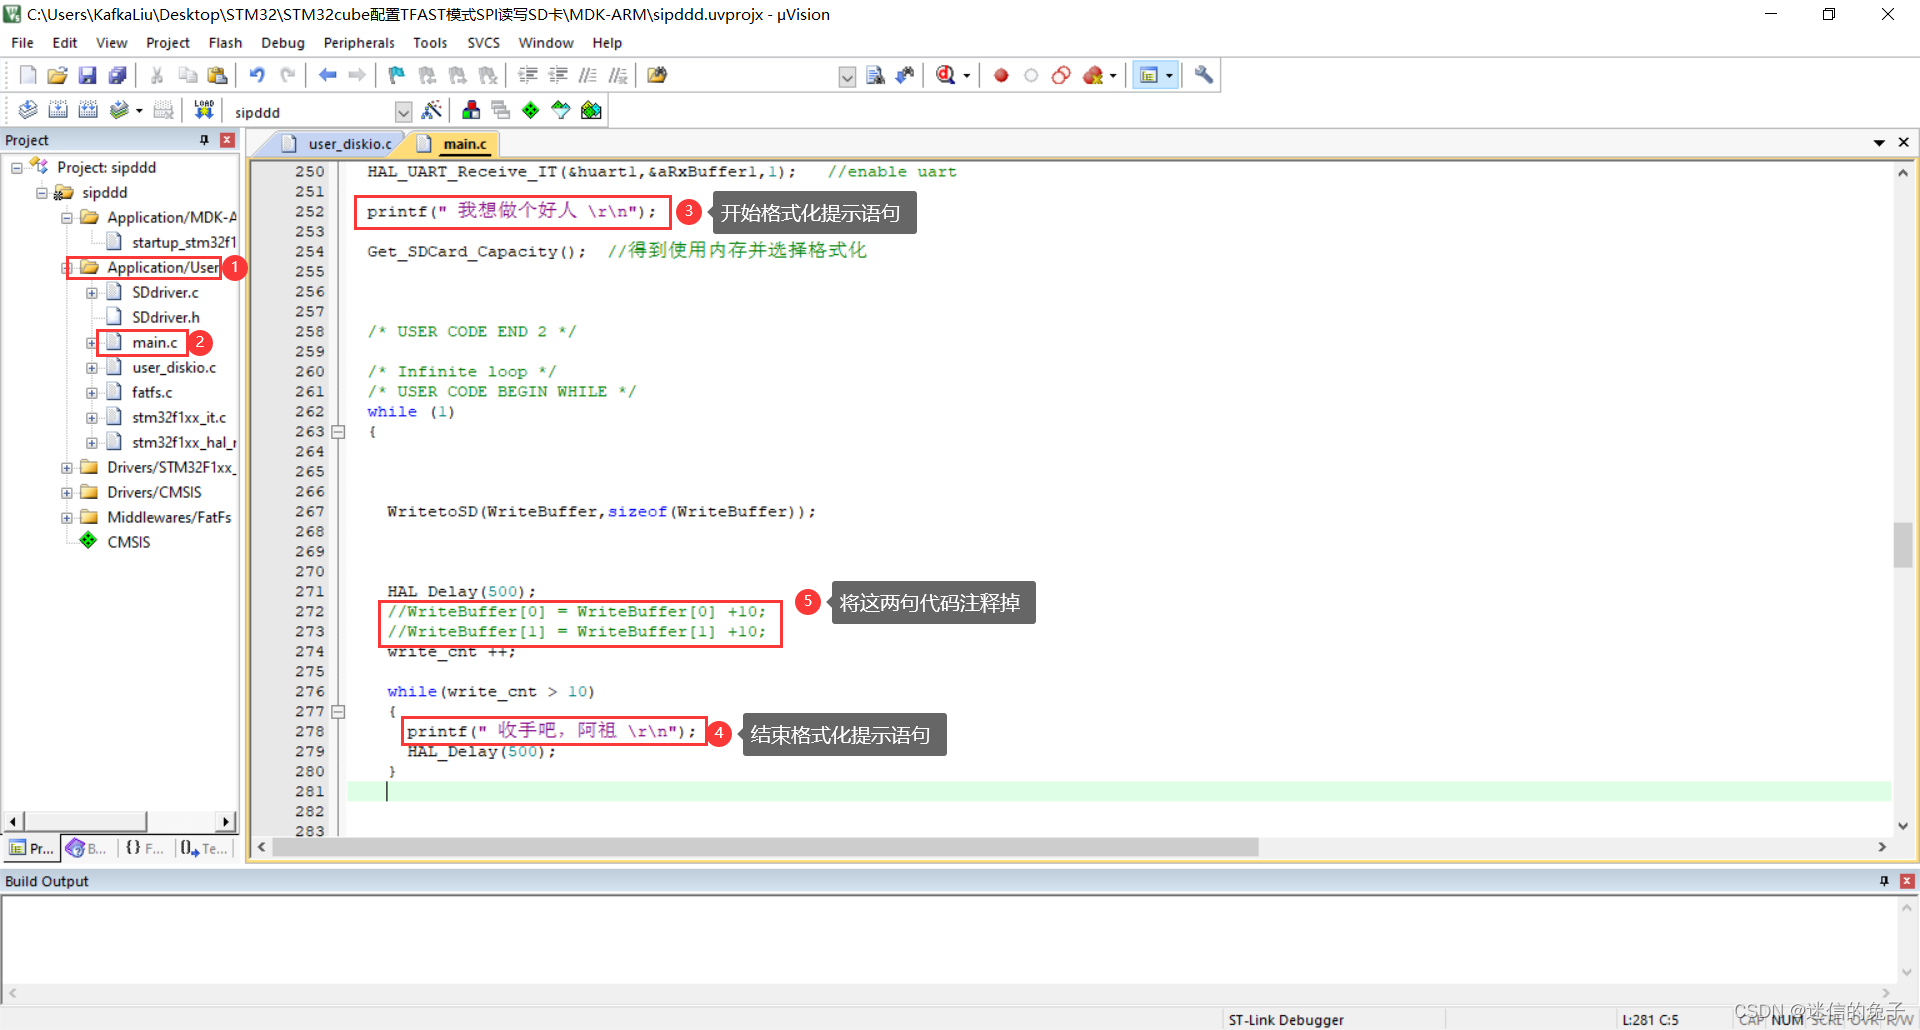Screen dimensions: 1920x1030
Task: Switch to the user_diskio.c tab
Action: (x=349, y=144)
